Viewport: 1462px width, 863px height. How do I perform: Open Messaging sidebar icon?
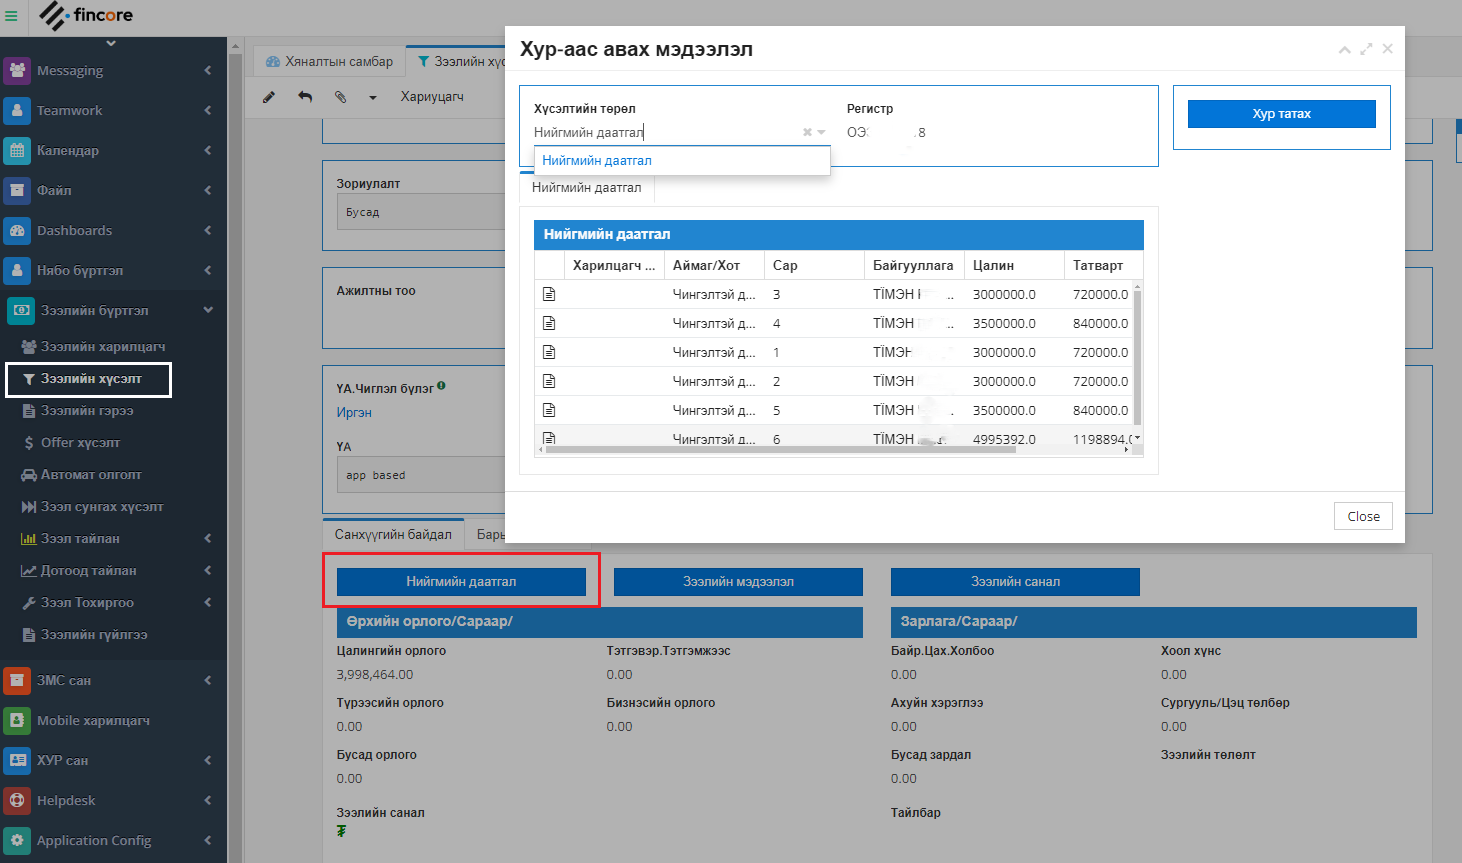pos(17,70)
